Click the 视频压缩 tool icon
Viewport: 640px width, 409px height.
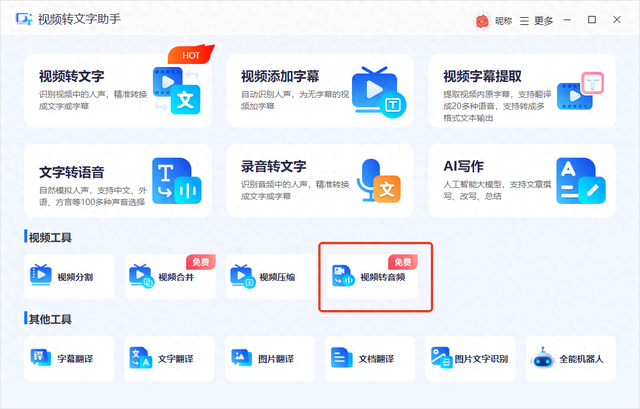click(243, 276)
